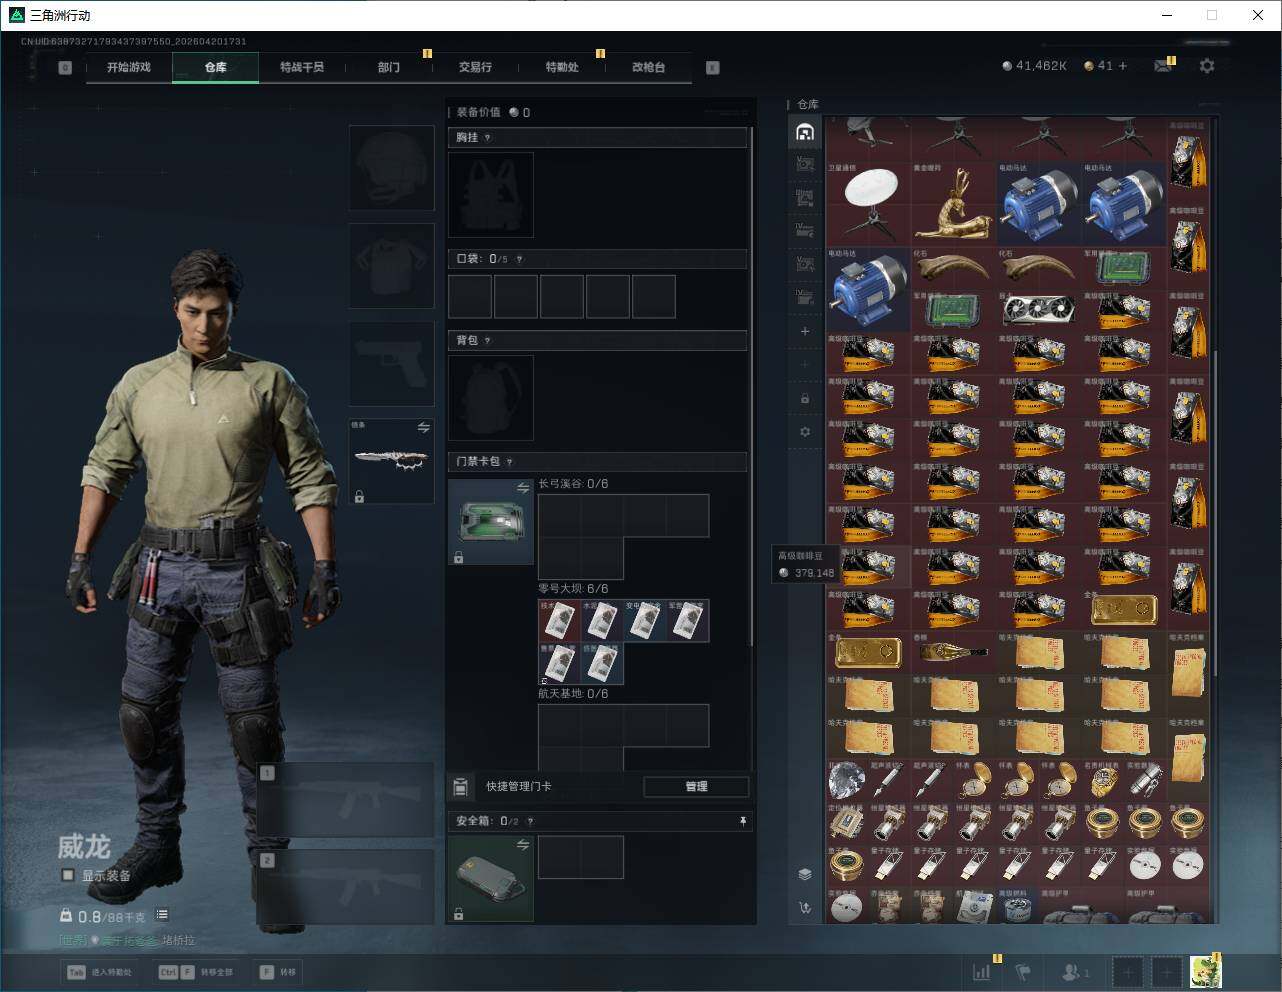
Task: Open the statistics bar chart icon
Action: point(982,971)
